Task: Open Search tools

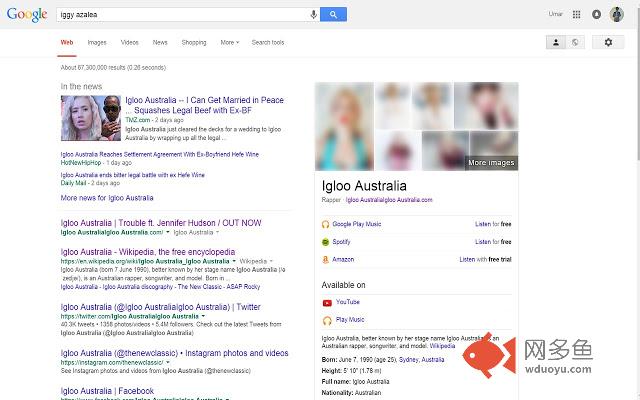Action: (268, 42)
